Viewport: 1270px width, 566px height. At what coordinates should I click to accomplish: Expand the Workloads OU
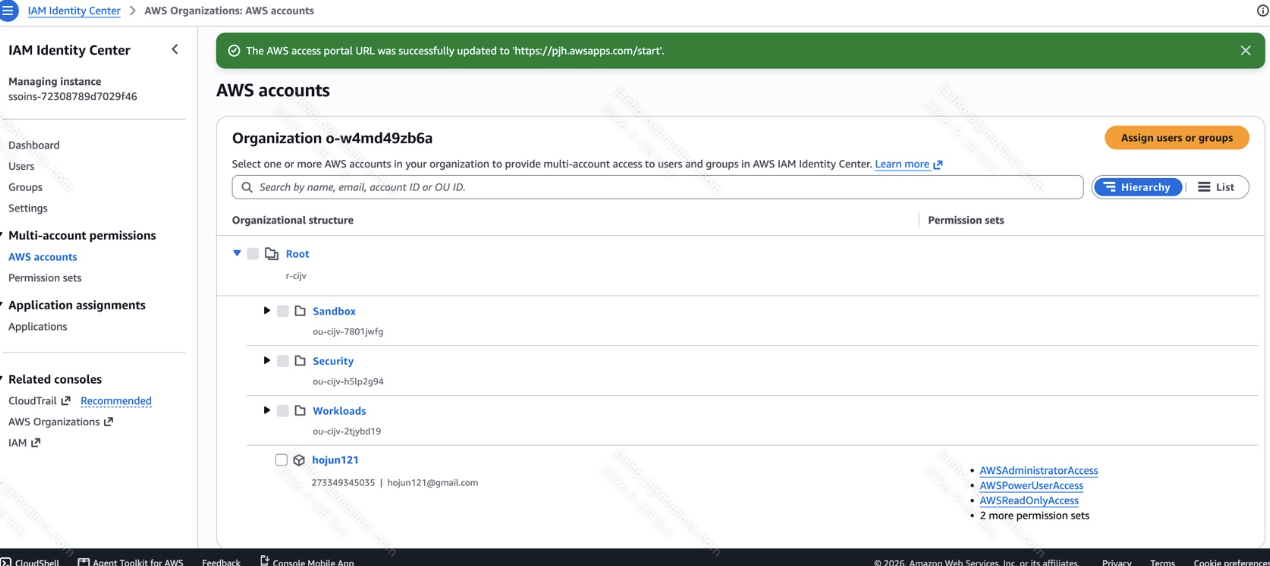pyautogui.click(x=267, y=410)
